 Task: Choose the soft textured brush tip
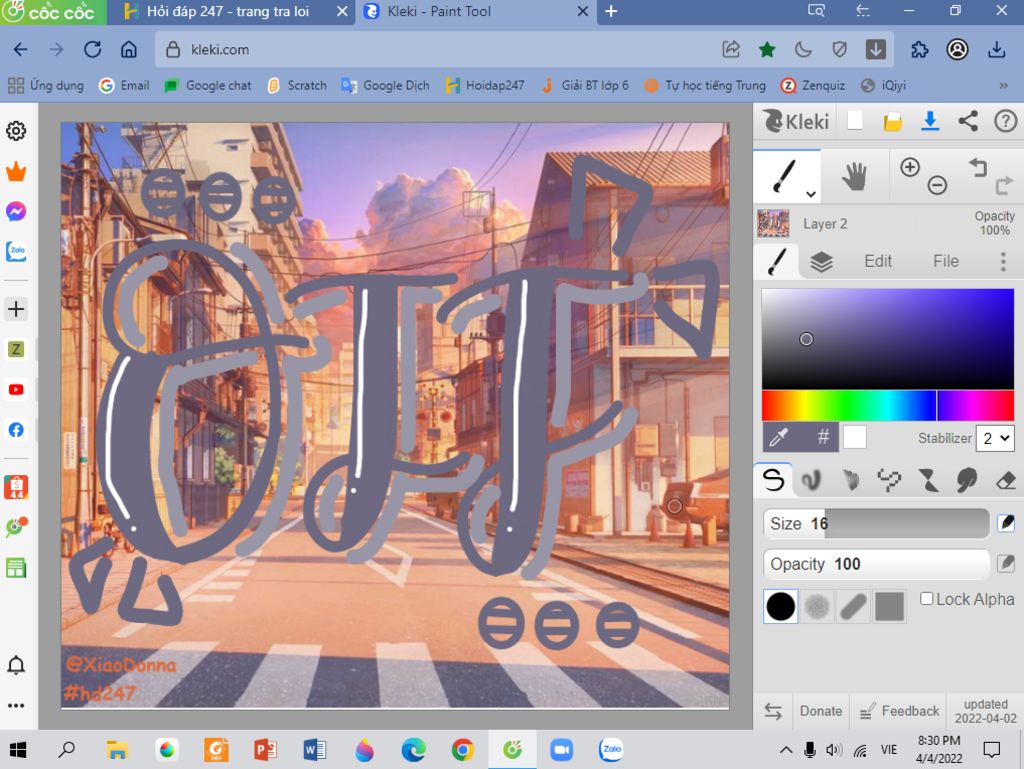(x=817, y=606)
